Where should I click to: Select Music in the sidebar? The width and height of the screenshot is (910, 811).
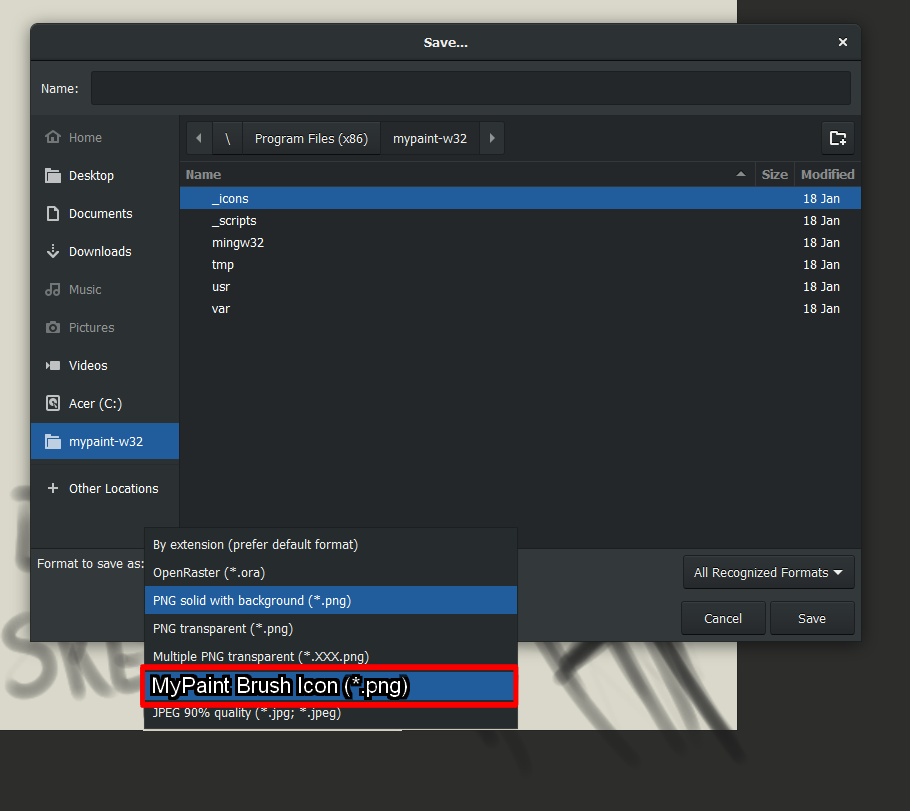(x=105, y=290)
